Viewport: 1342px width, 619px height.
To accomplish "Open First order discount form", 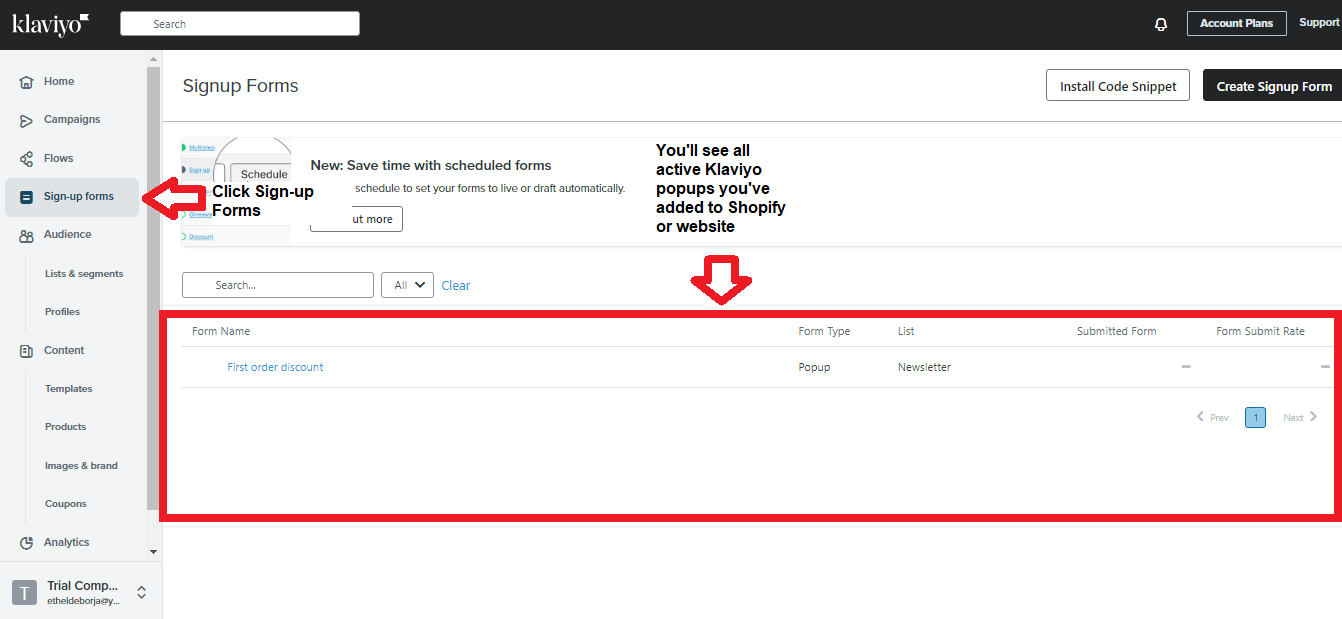I will tap(275, 367).
